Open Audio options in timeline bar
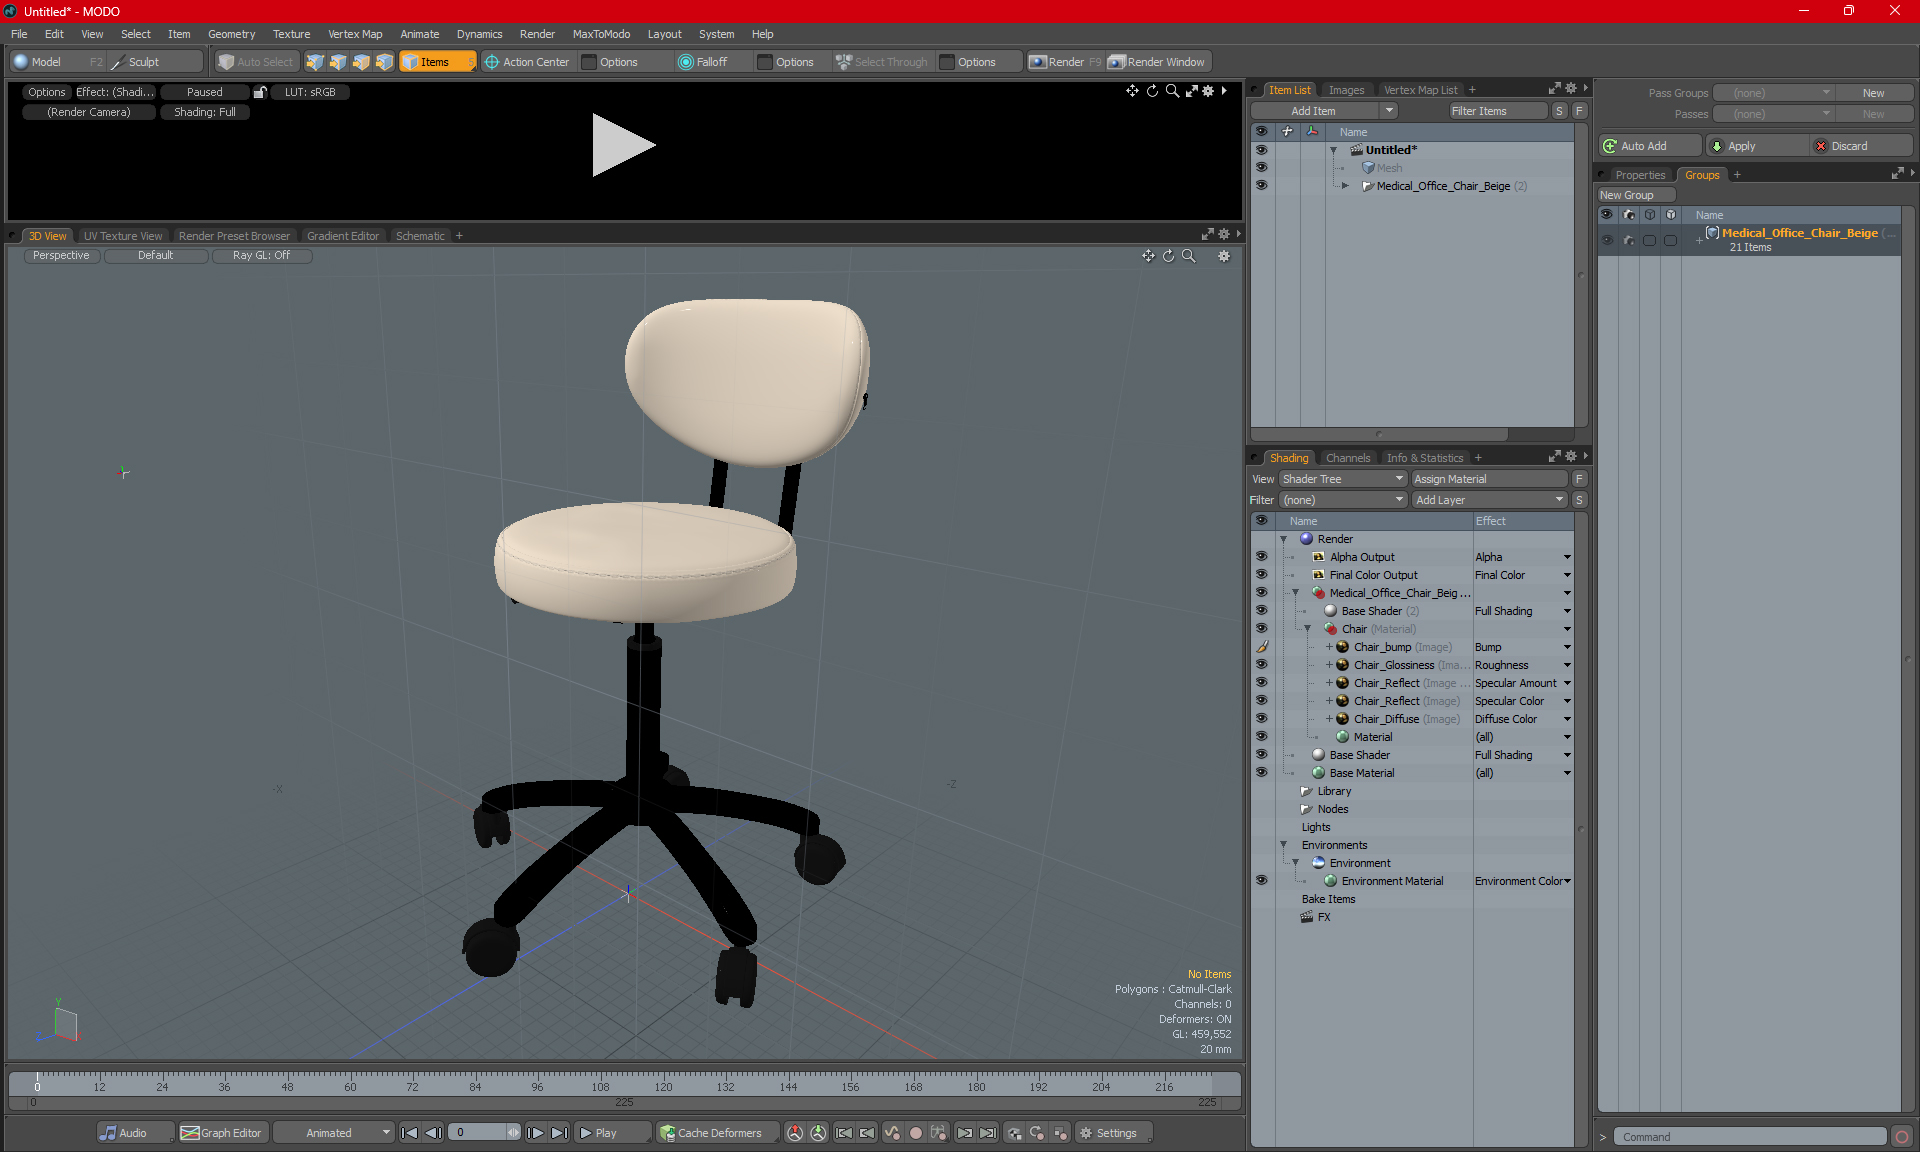1920x1152 pixels. pos(134,1133)
